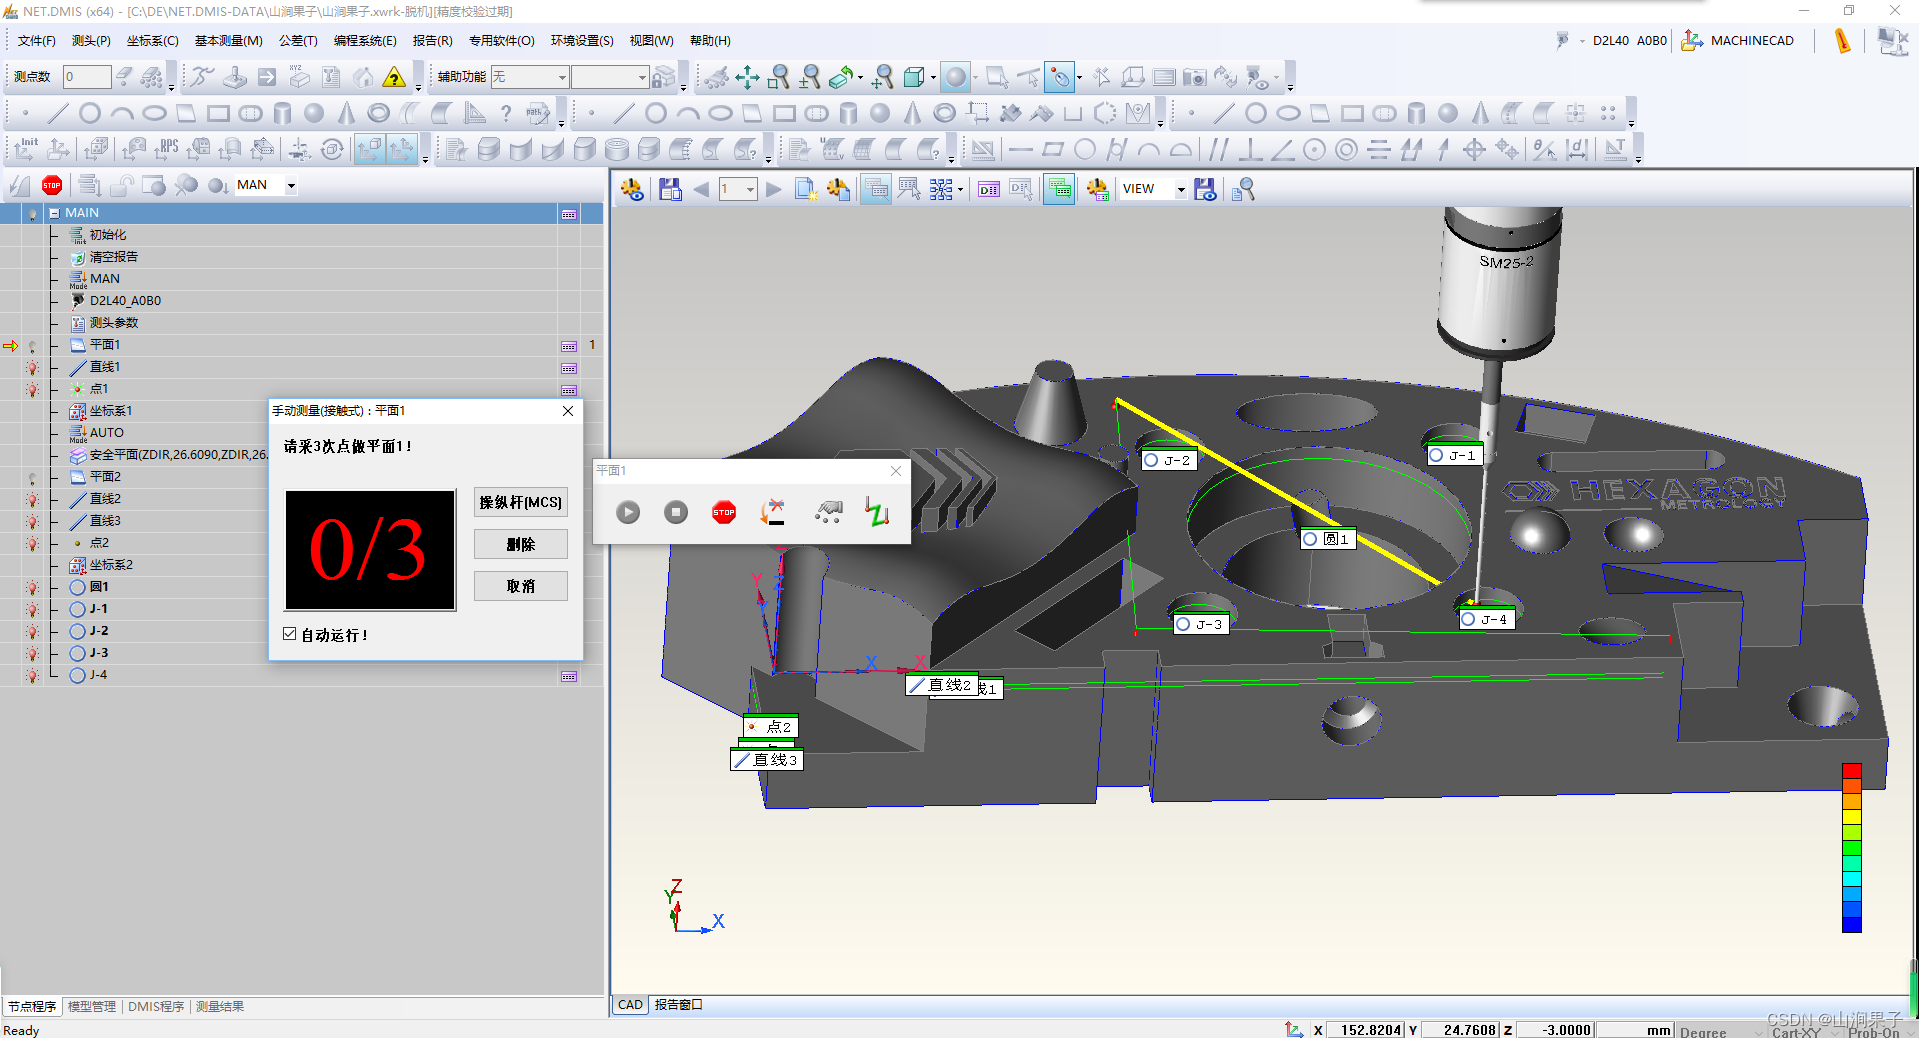Click the 测点数 input field
Viewport: 1919px width, 1038px height.
pos(87,77)
